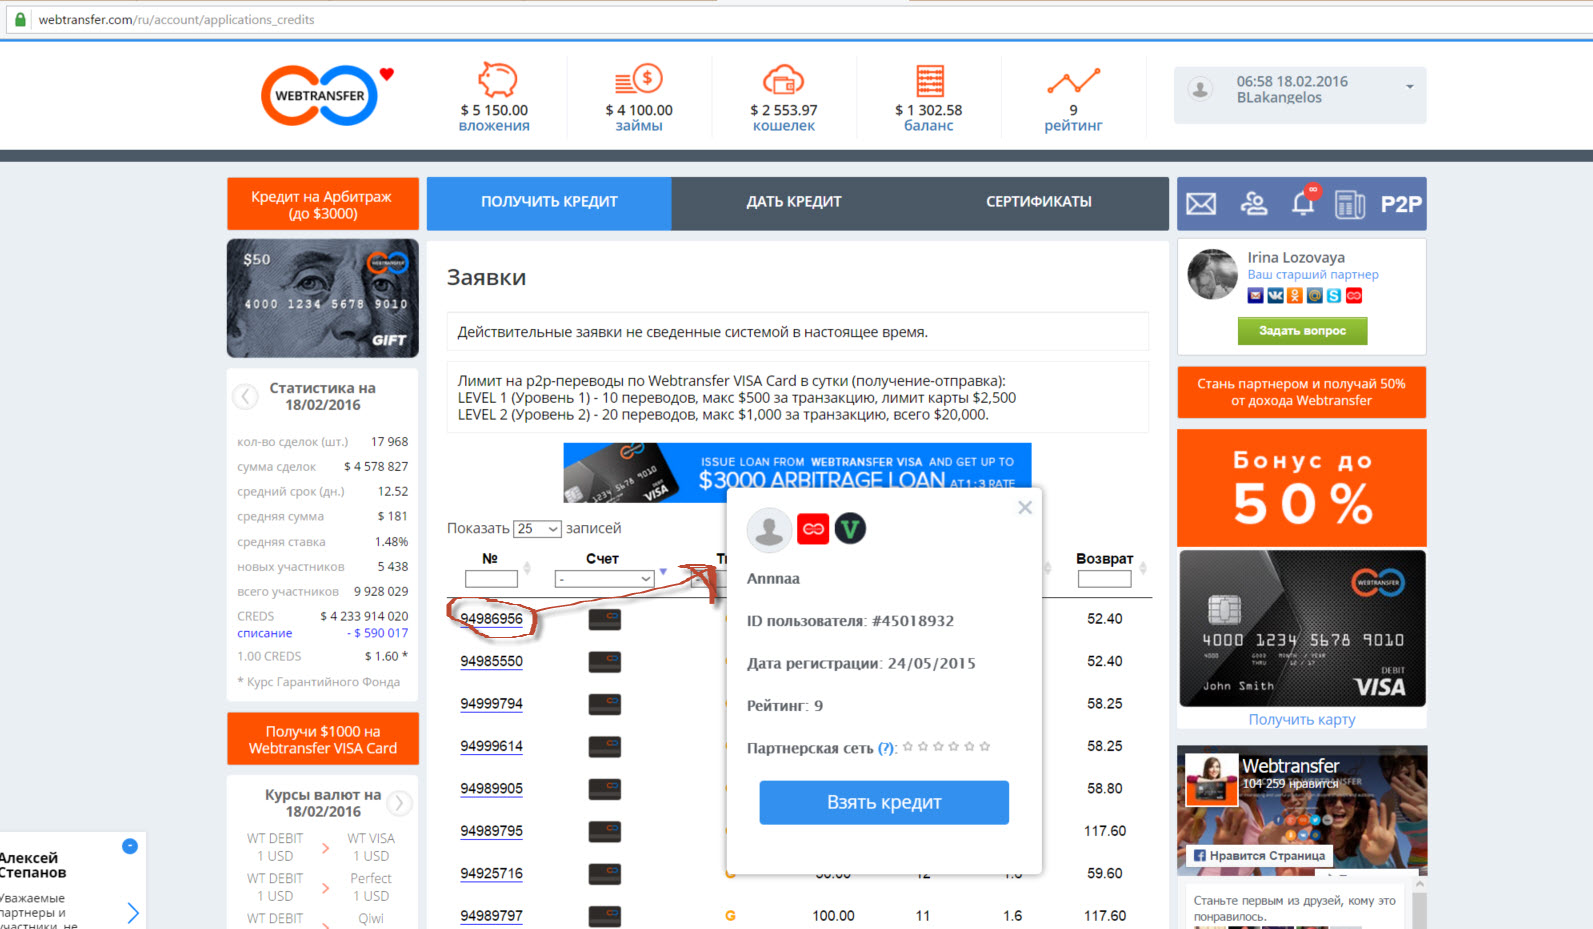Screen dimensions: 1593x929
Task: Click Irina Lozovaya's profile photo
Action: click(x=1213, y=274)
